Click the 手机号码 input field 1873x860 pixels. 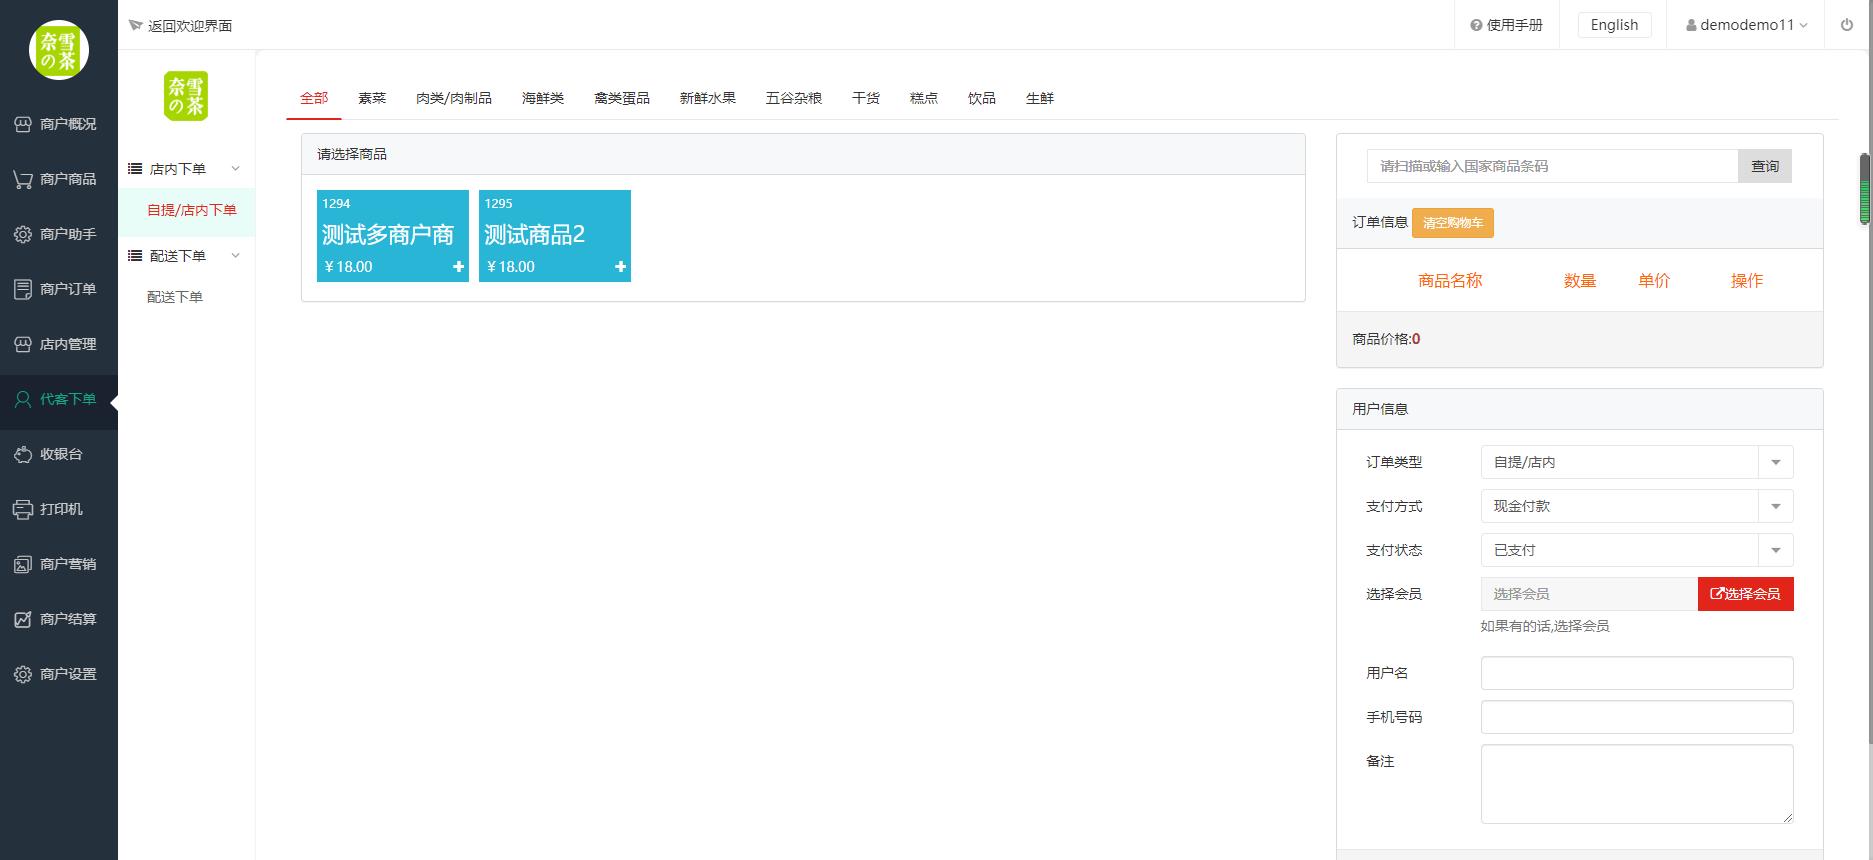[1637, 717]
